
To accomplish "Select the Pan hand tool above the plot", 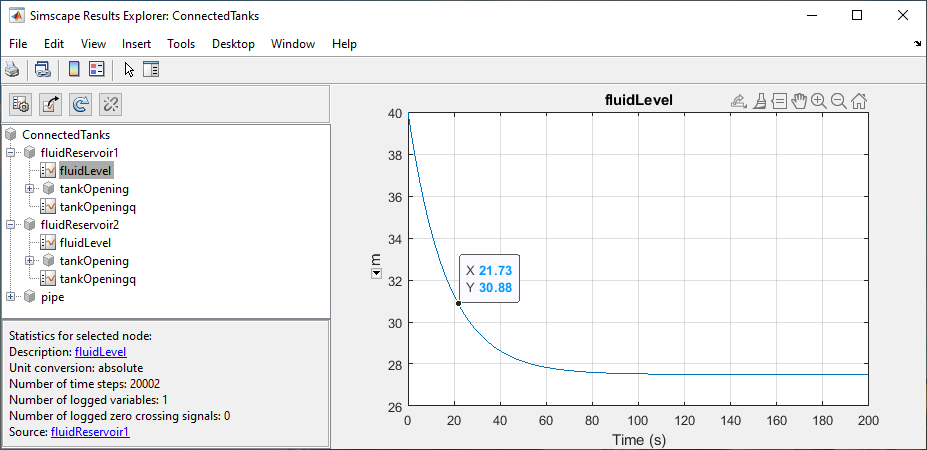I will (x=799, y=101).
